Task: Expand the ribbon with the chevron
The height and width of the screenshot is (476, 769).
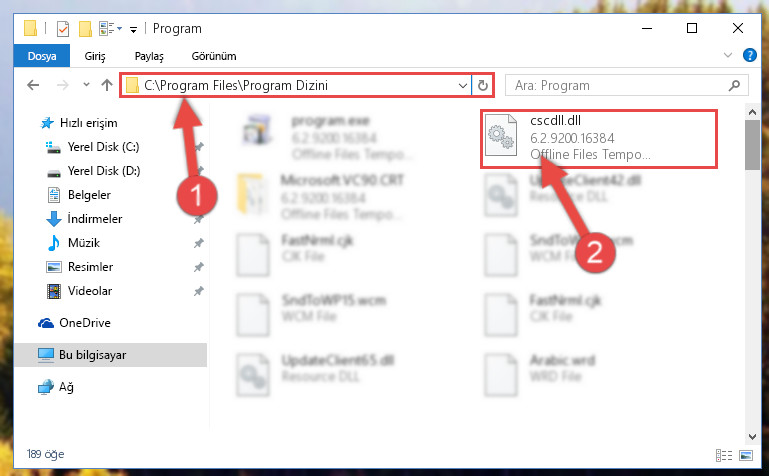Action: (728, 55)
